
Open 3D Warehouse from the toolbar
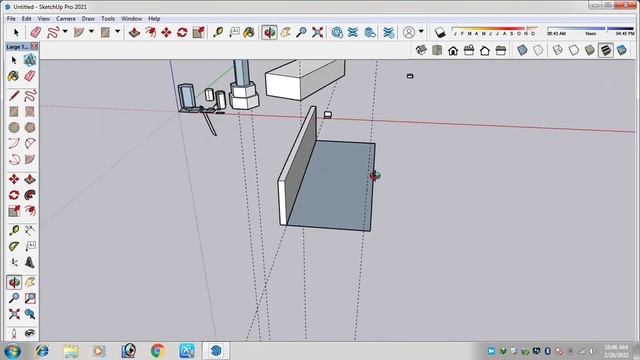pyautogui.click(x=337, y=32)
